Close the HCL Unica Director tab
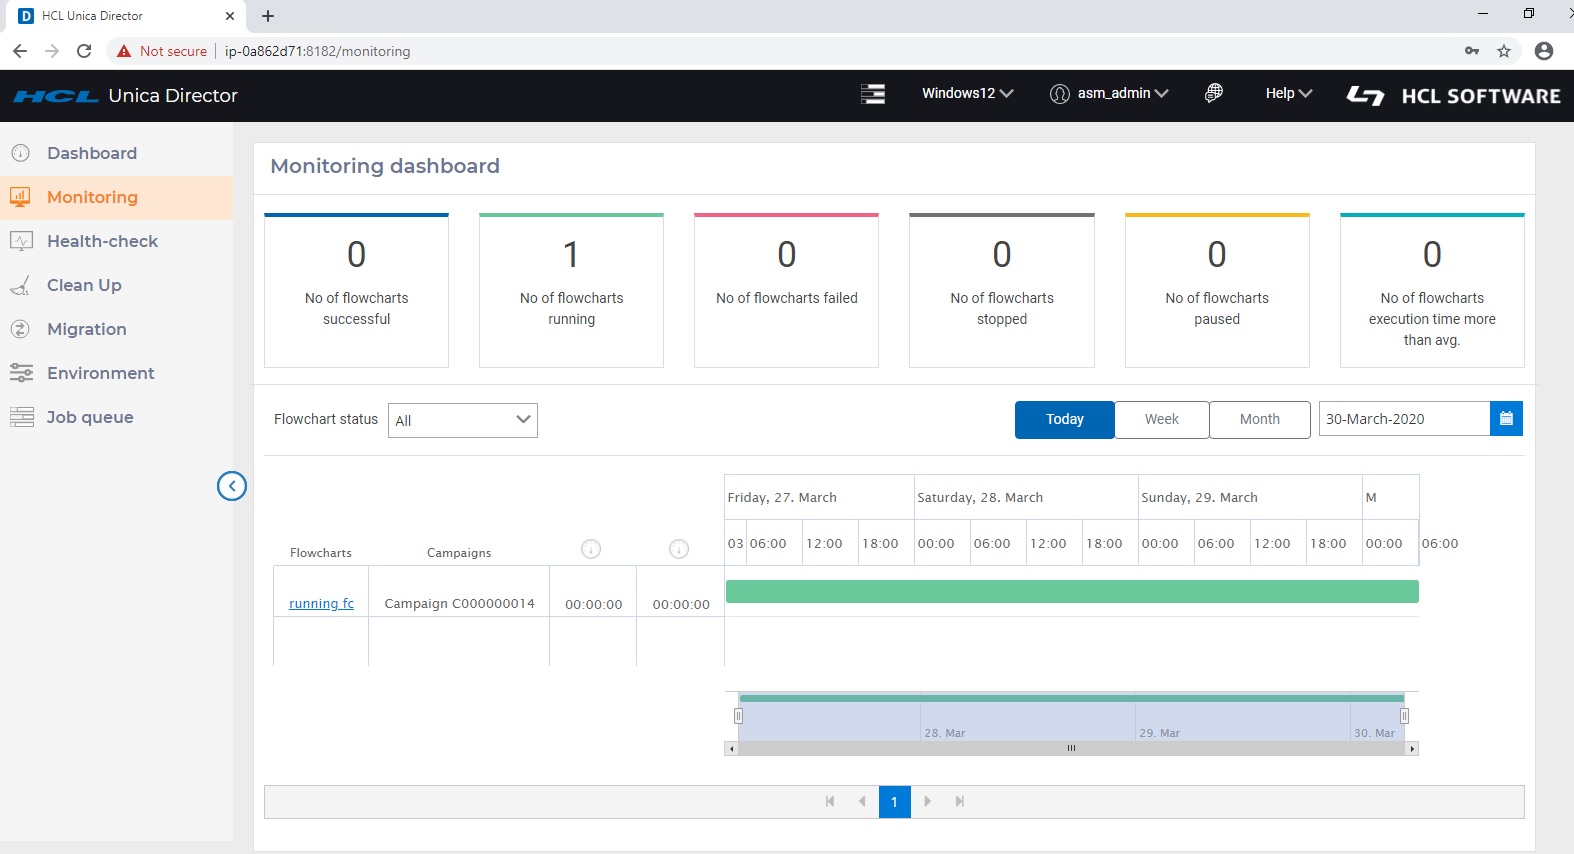The height and width of the screenshot is (854, 1574). (x=230, y=16)
